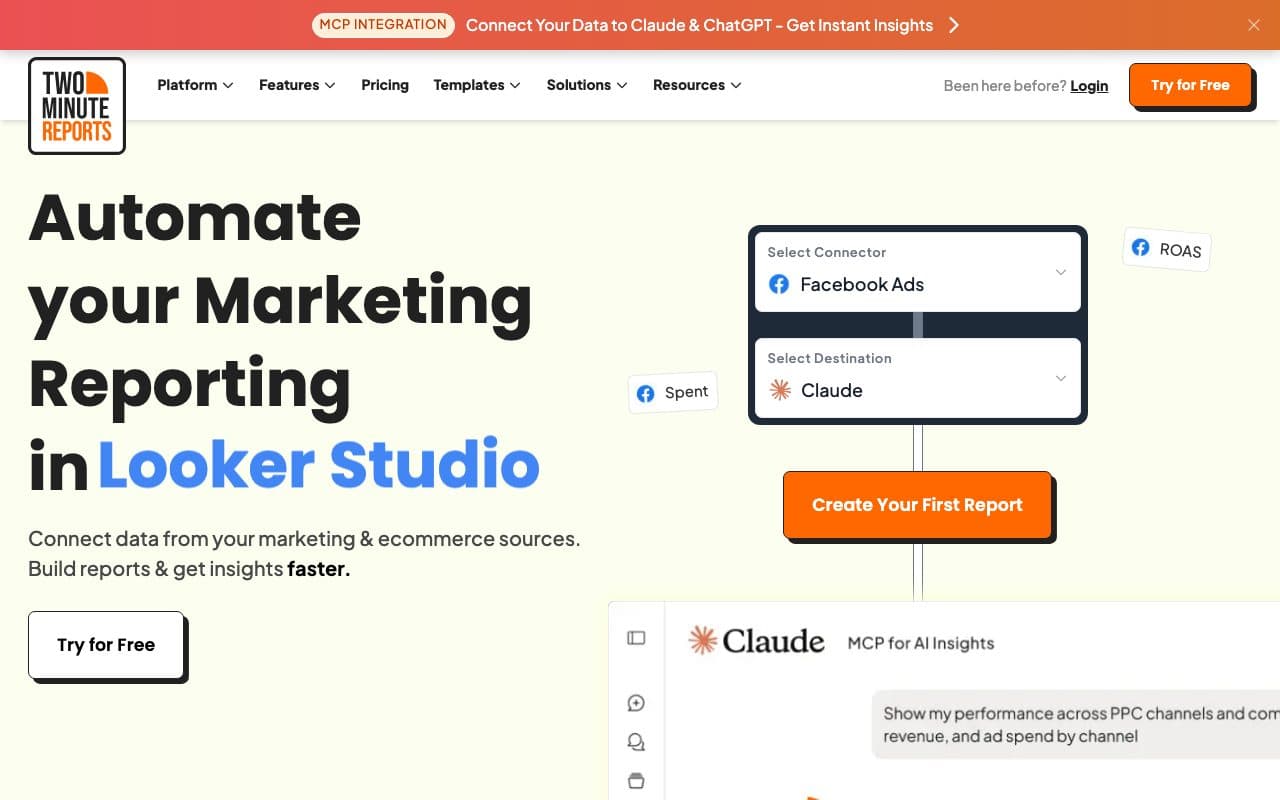Click Create Your First Report button
The height and width of the screenshot is (800, 1280).
click(x=917, y=505)
